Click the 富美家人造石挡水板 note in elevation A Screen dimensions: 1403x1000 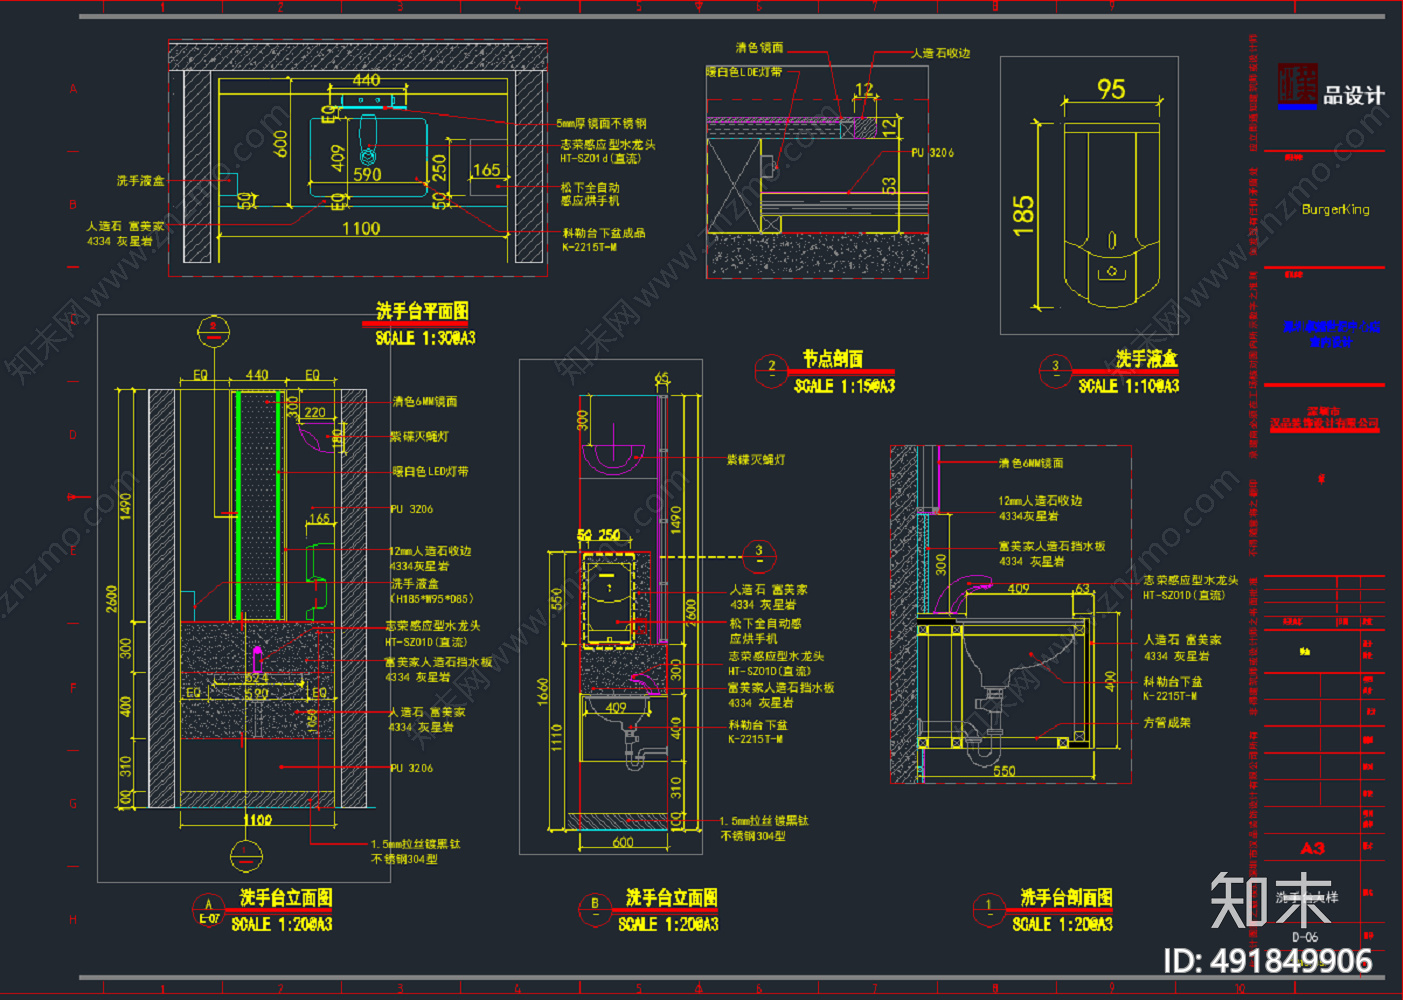439,670
